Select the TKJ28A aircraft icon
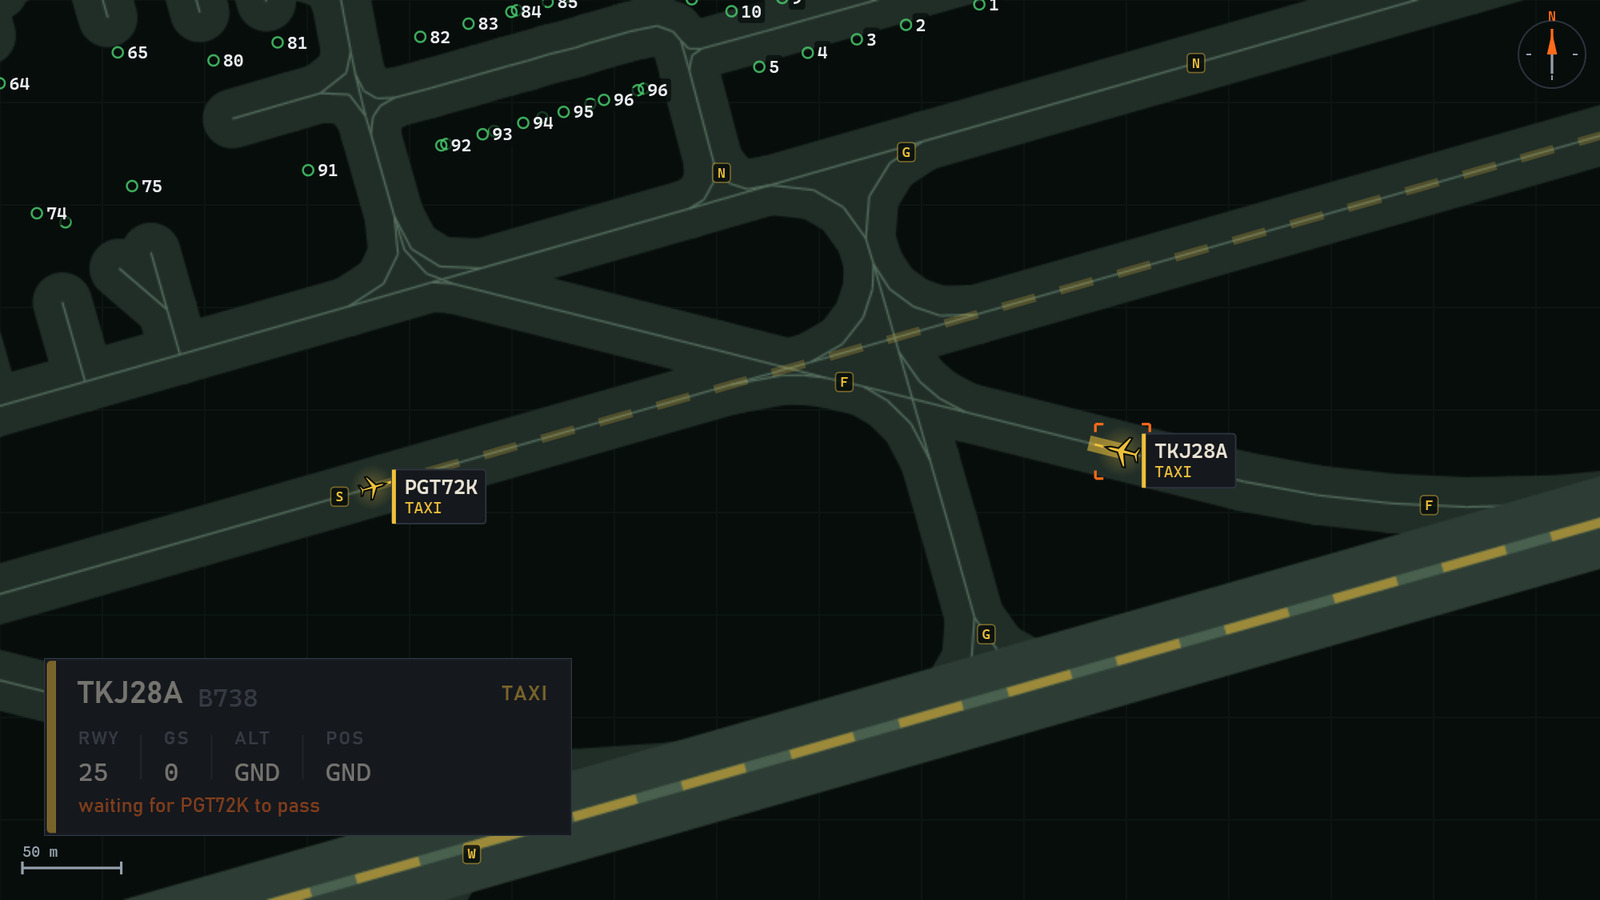 click(x=1122, y=452)
